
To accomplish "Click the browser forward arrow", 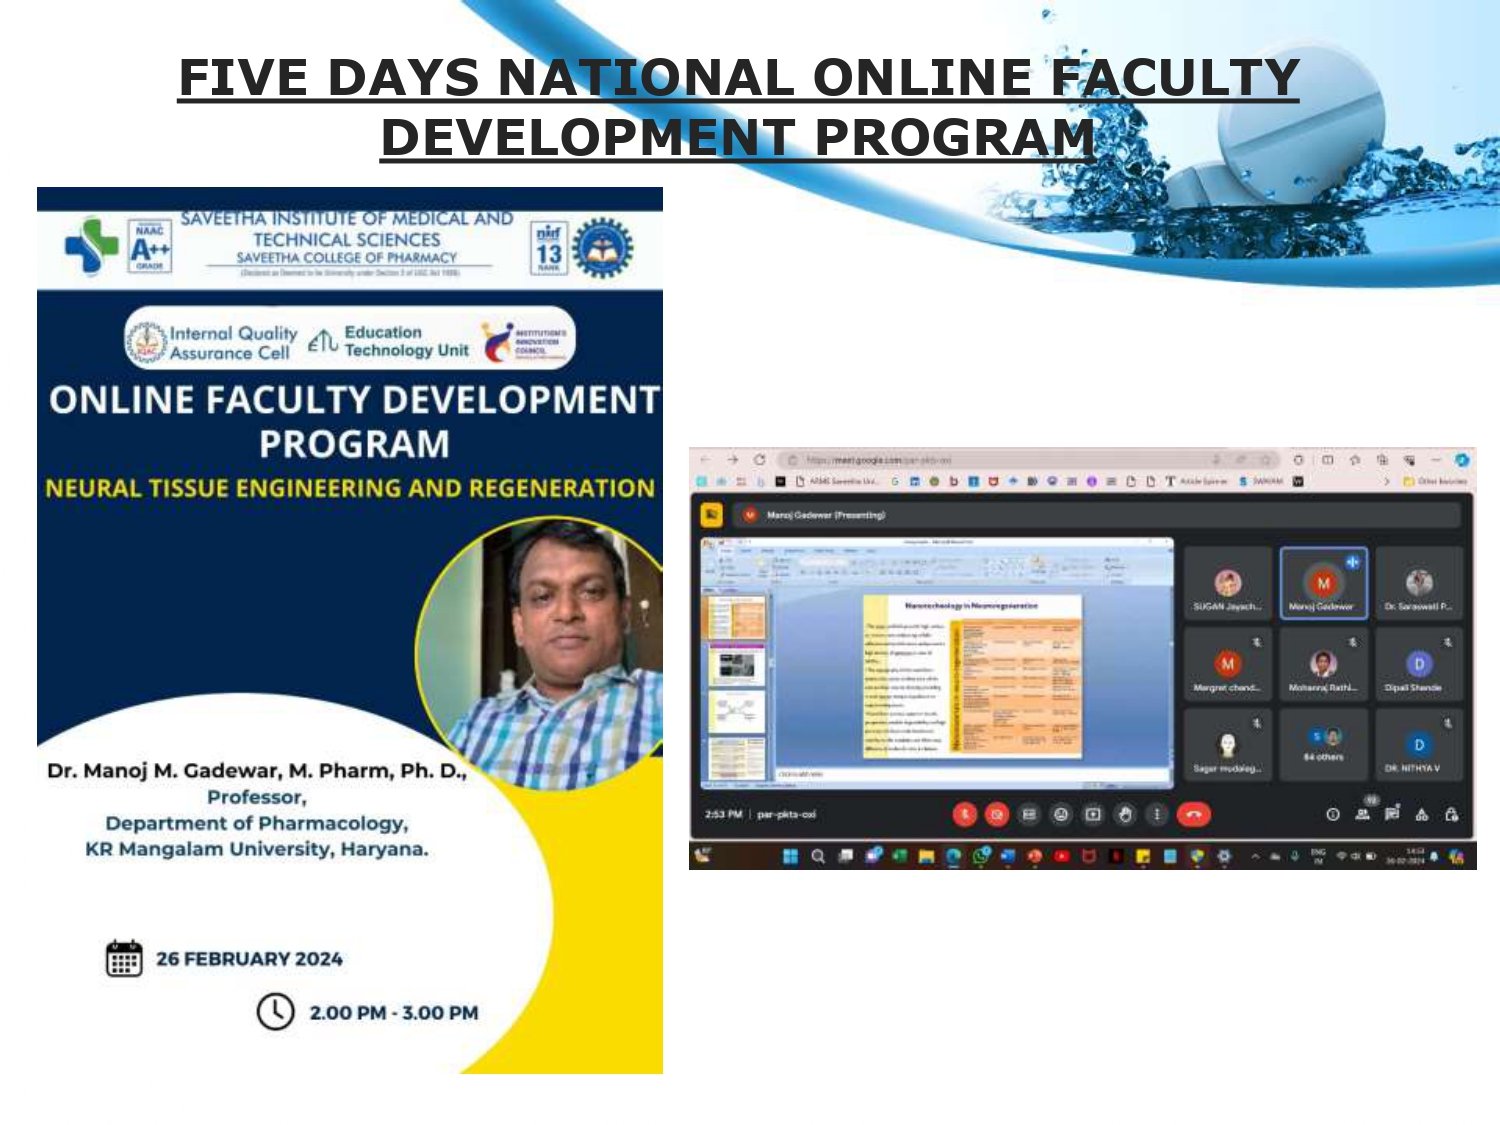I will [x=732, y=459].
